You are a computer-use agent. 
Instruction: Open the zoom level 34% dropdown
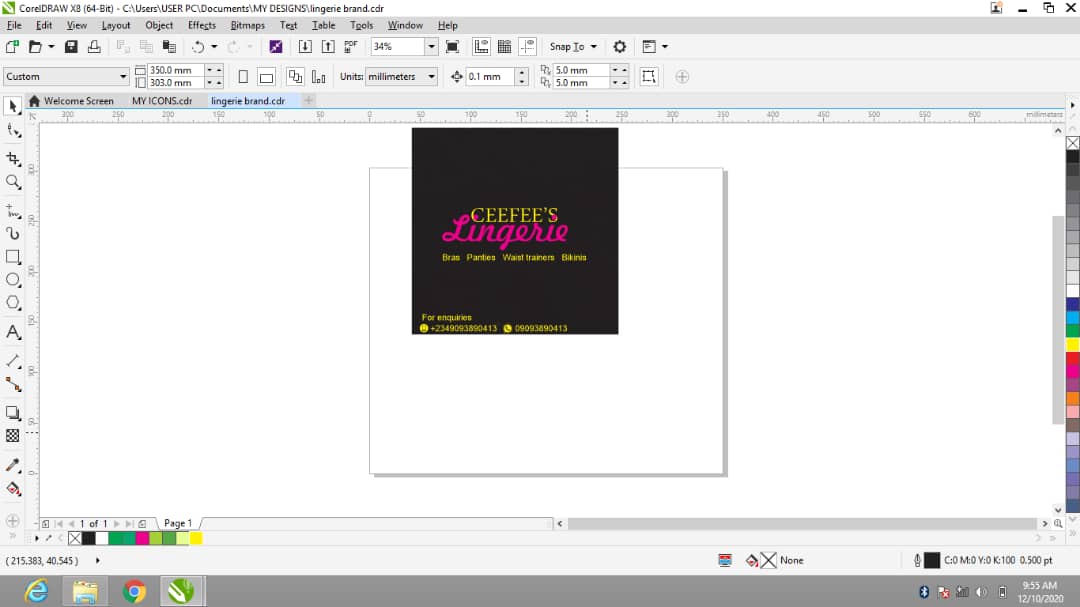click(431, 47)
